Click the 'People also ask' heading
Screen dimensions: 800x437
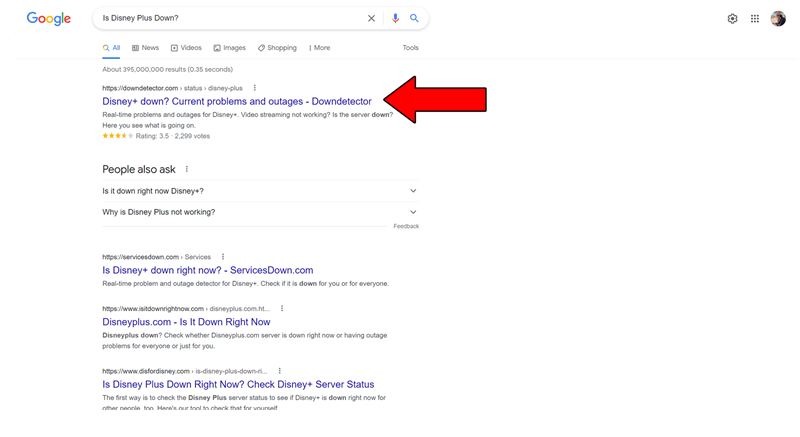pos(139,169)
